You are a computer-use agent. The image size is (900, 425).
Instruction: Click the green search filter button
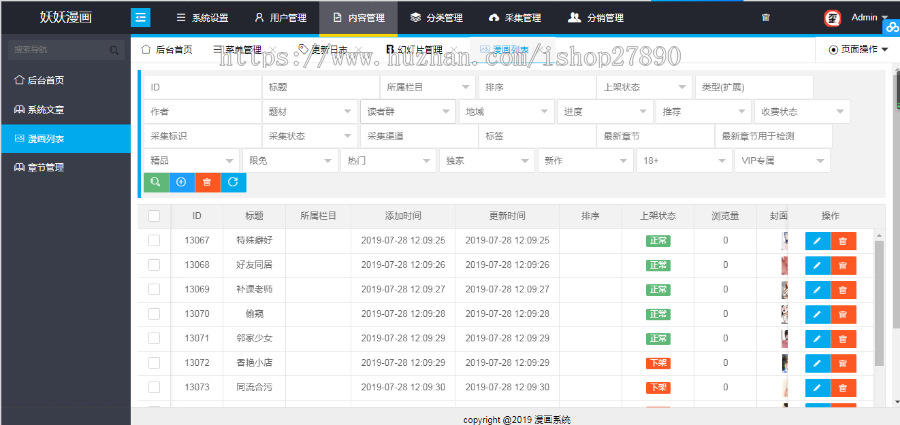156,182
